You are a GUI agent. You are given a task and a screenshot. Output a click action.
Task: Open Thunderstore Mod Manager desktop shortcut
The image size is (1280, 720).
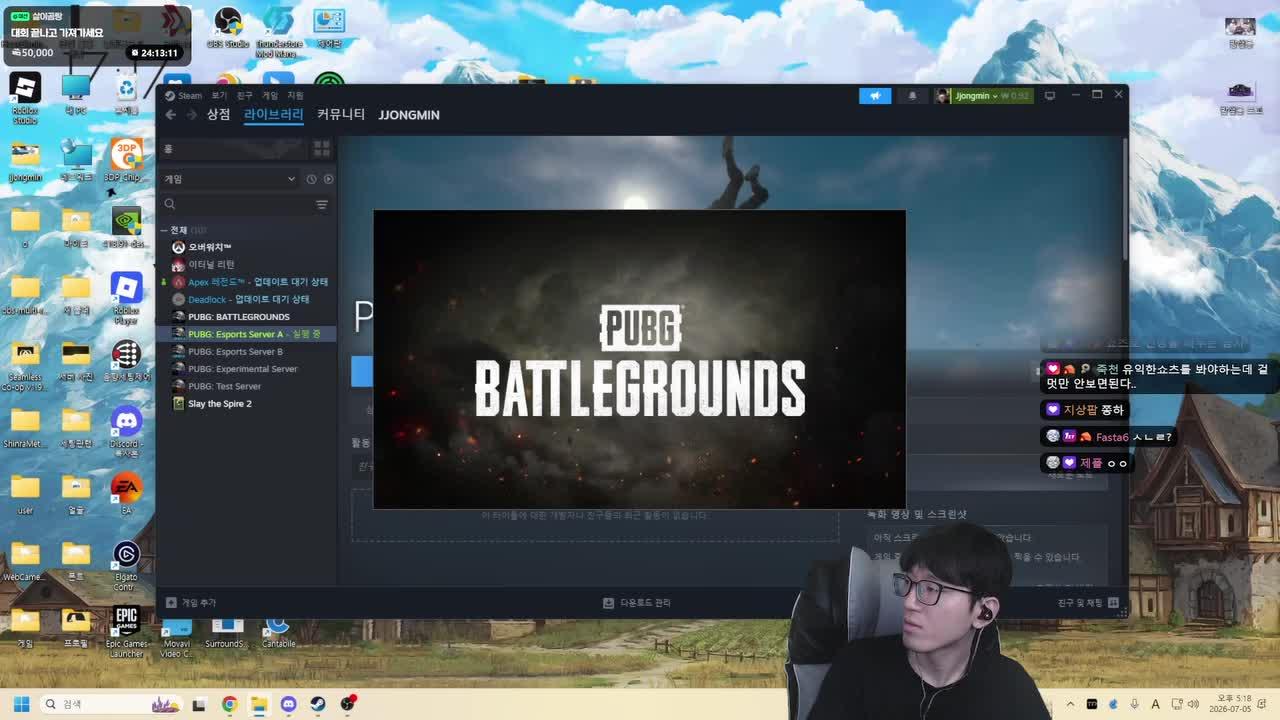(x=278, y=32)
